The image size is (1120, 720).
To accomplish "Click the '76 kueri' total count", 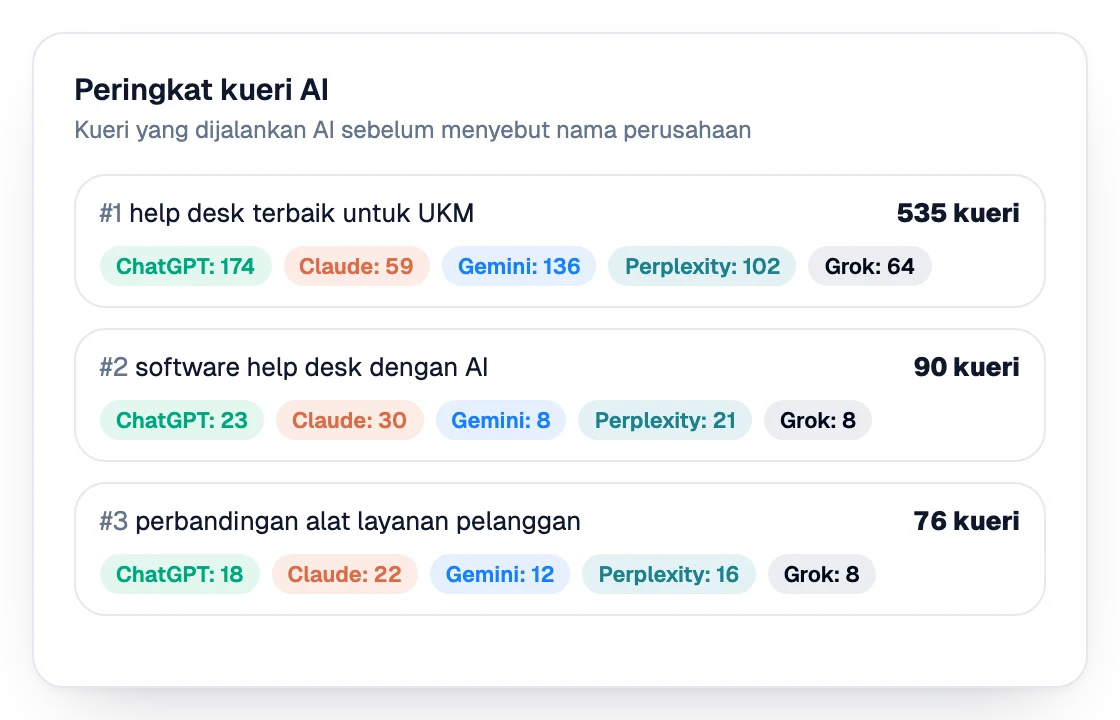I will pos(966,521).
